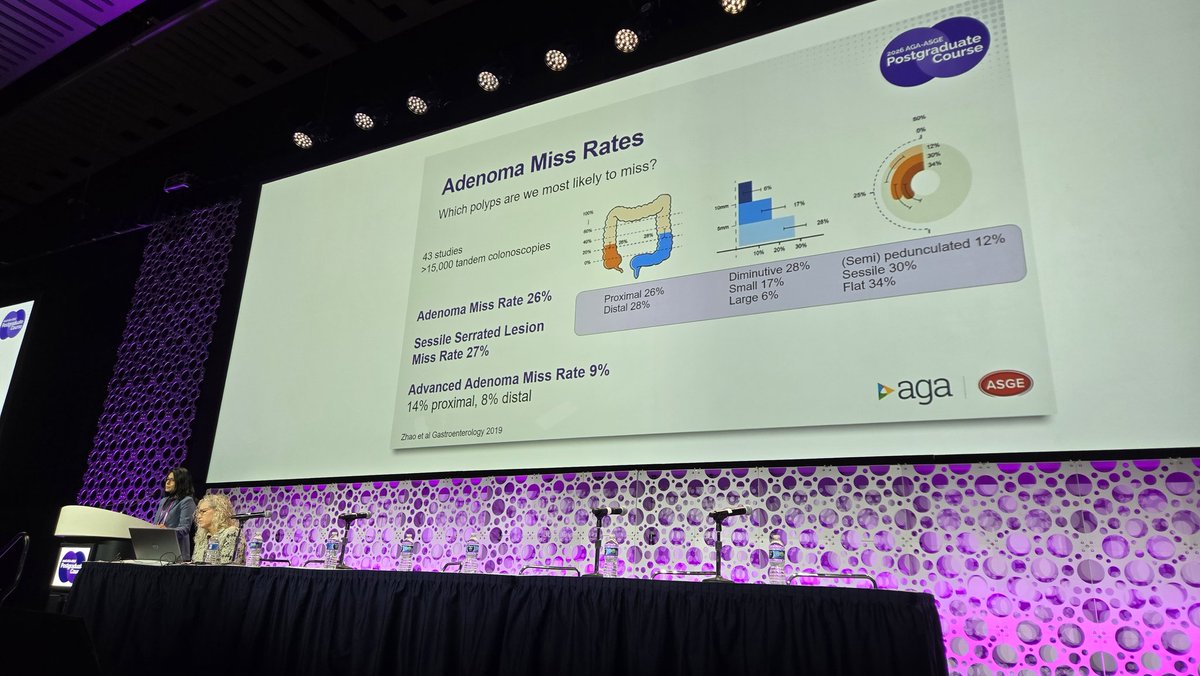Click the aga logo on the slide
The height and width of the screenshot is (676, 1200).
click(914, 391)
